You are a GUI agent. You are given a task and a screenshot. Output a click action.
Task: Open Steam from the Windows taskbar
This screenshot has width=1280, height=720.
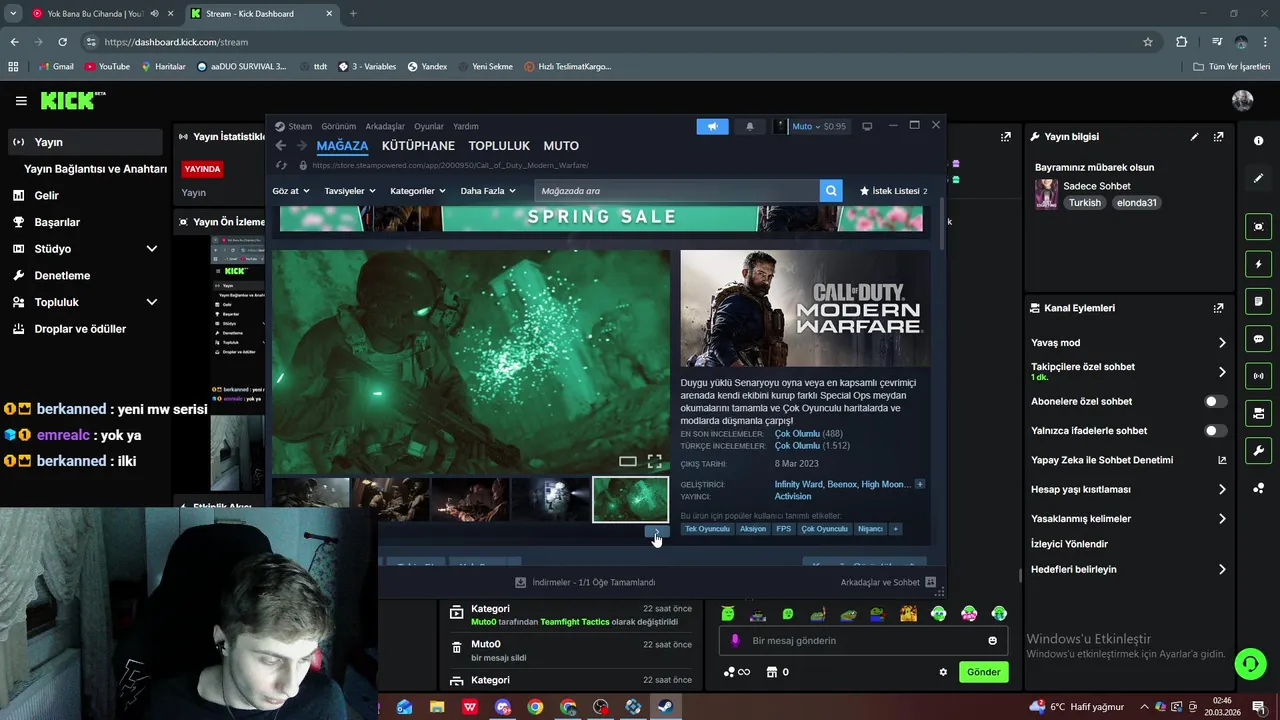coord(664,707)
